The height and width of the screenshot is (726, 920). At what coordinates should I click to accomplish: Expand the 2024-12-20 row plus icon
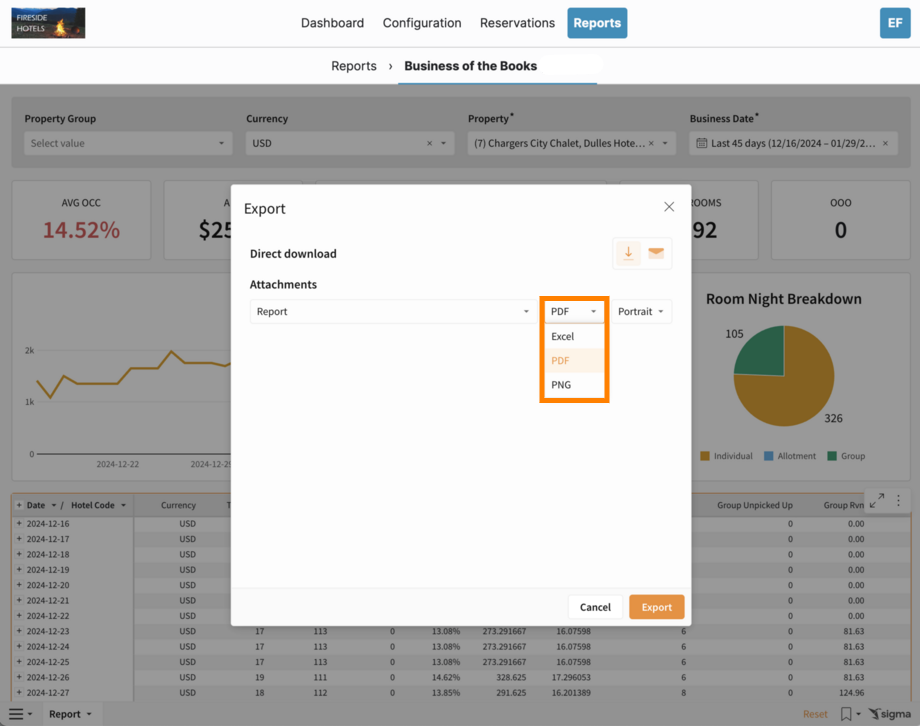click(x=19, y=585)
